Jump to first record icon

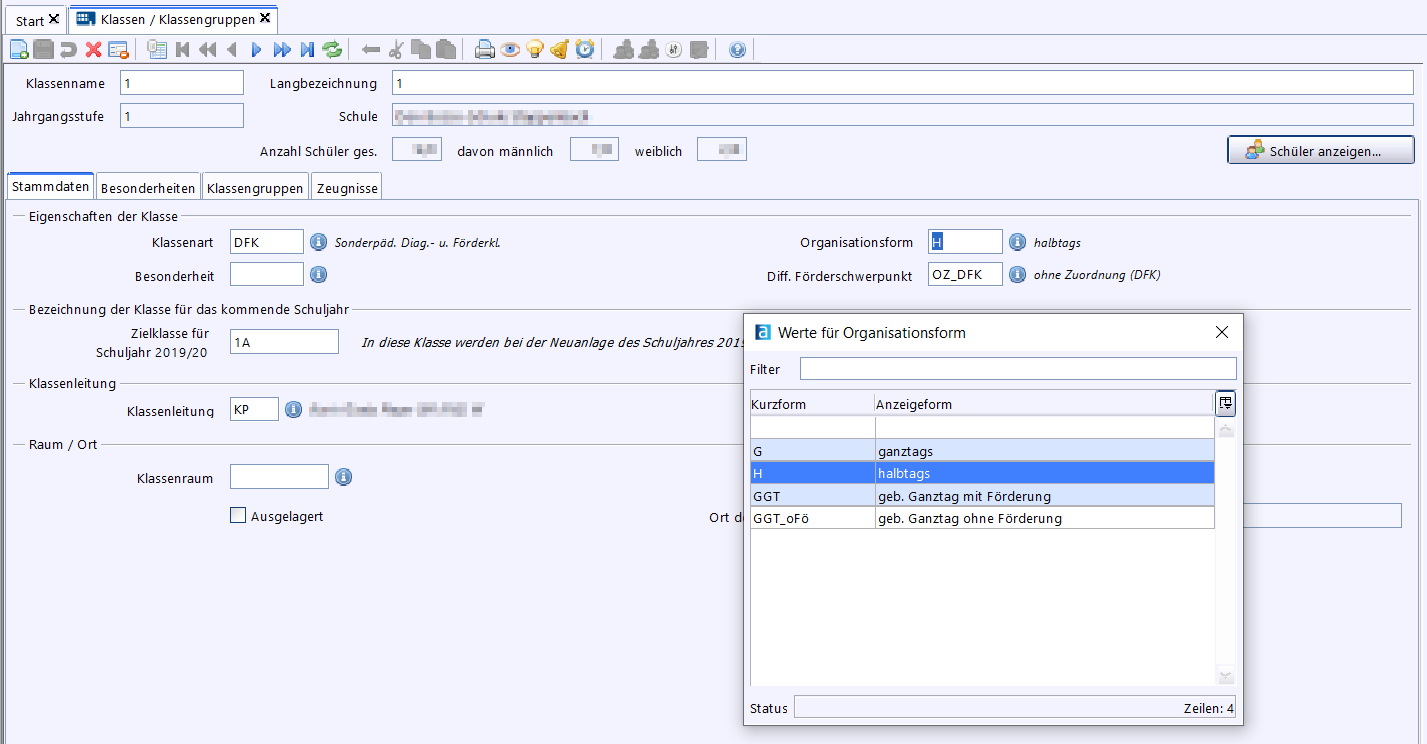point(183,49)
